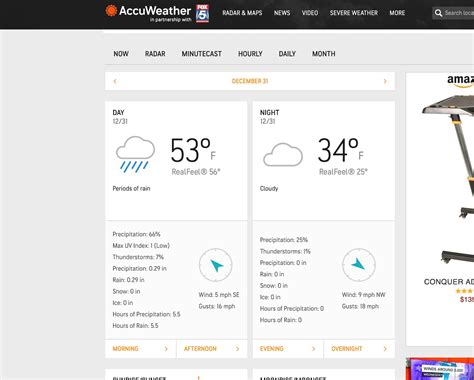Open the Video menu
Image resolution: width=474 pixels, height=380 pixels.
coord(310,13)
